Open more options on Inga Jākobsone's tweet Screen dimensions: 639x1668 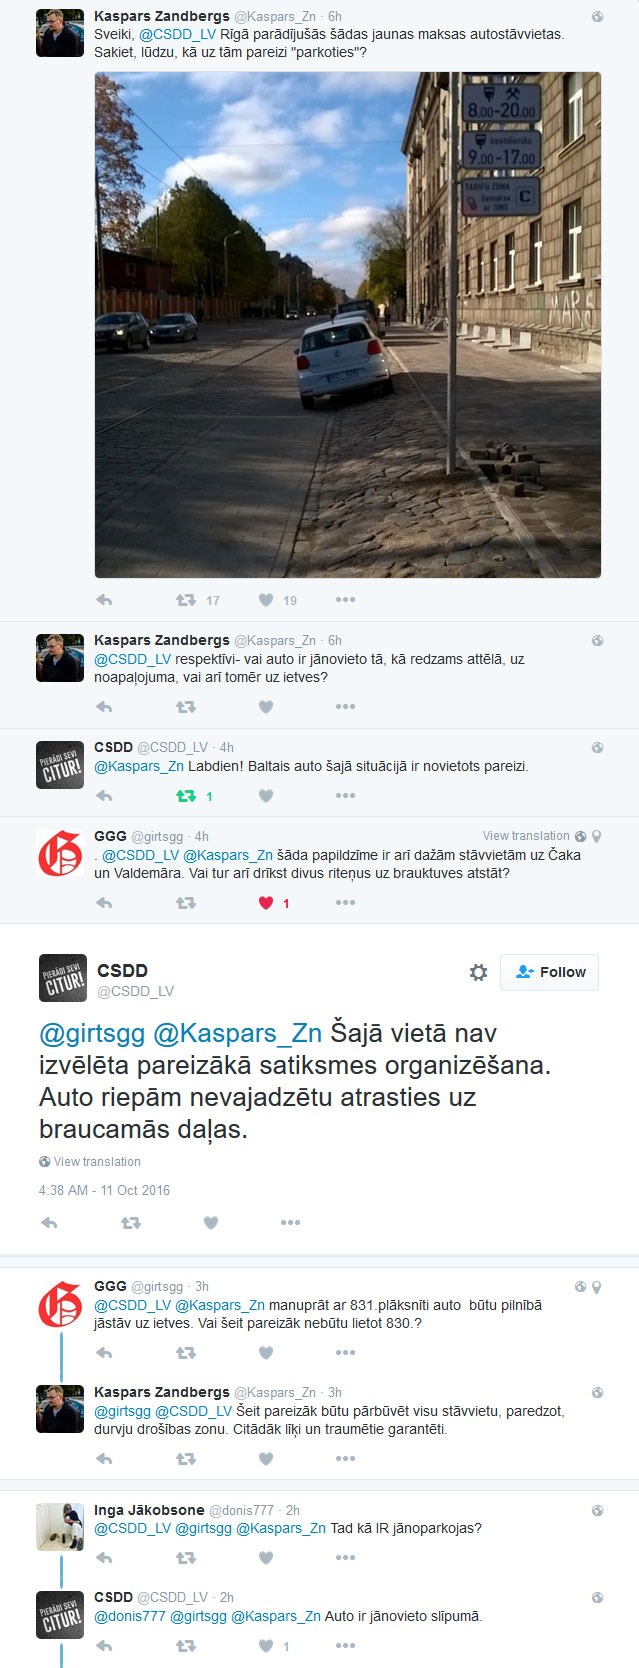(x=346, y=1558)
